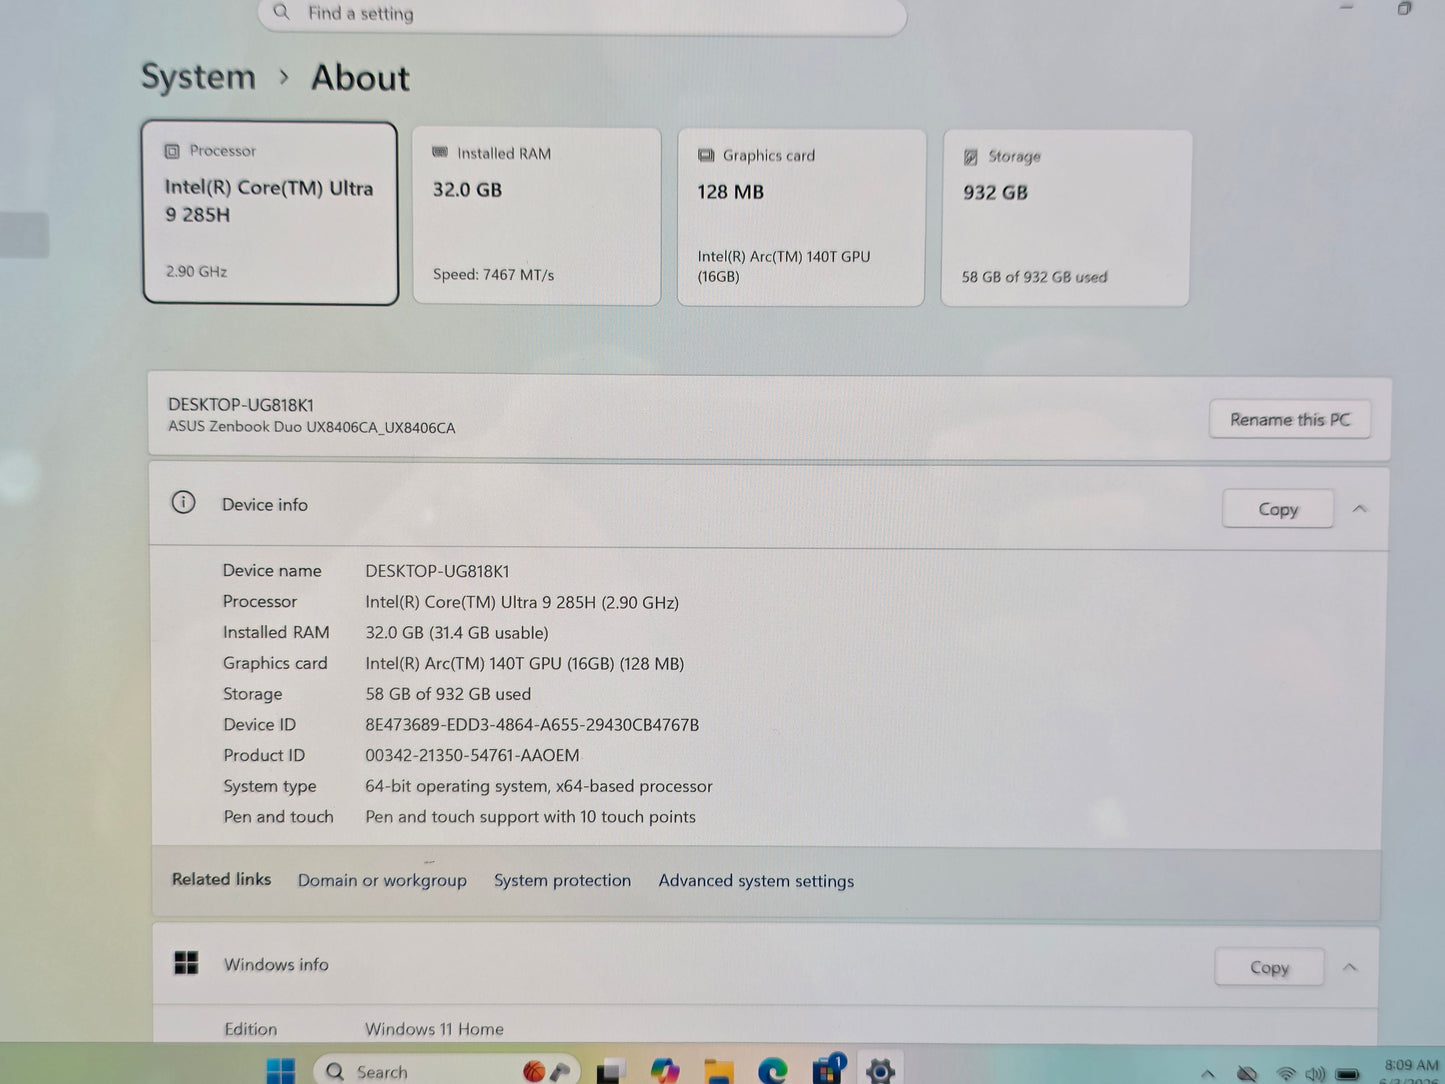Click the Graphics card icon
1445x1084 pixels.
tap(706, 155)
